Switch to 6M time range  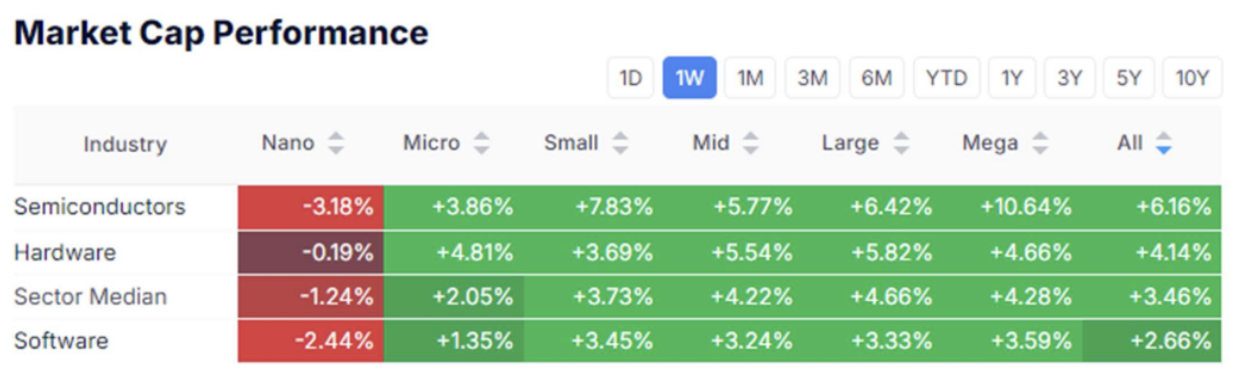click(x=876, y=78)
